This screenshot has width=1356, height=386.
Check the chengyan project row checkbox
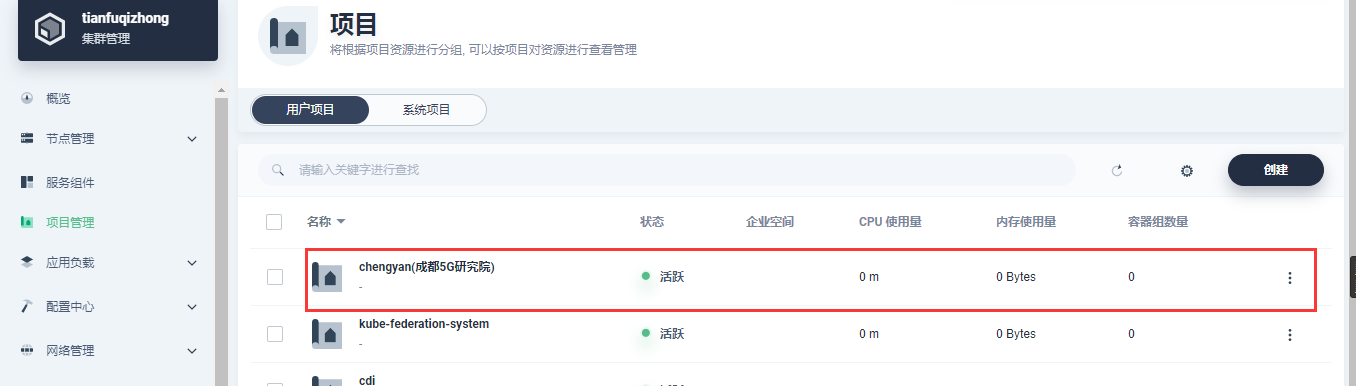(x=275, y=277)
